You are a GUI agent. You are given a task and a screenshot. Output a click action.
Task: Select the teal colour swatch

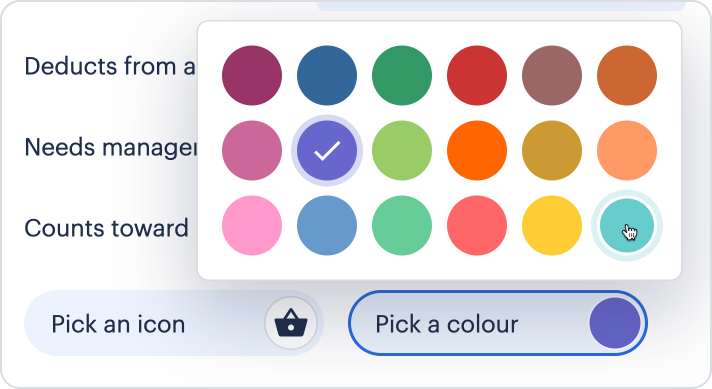tap(627, 226)
